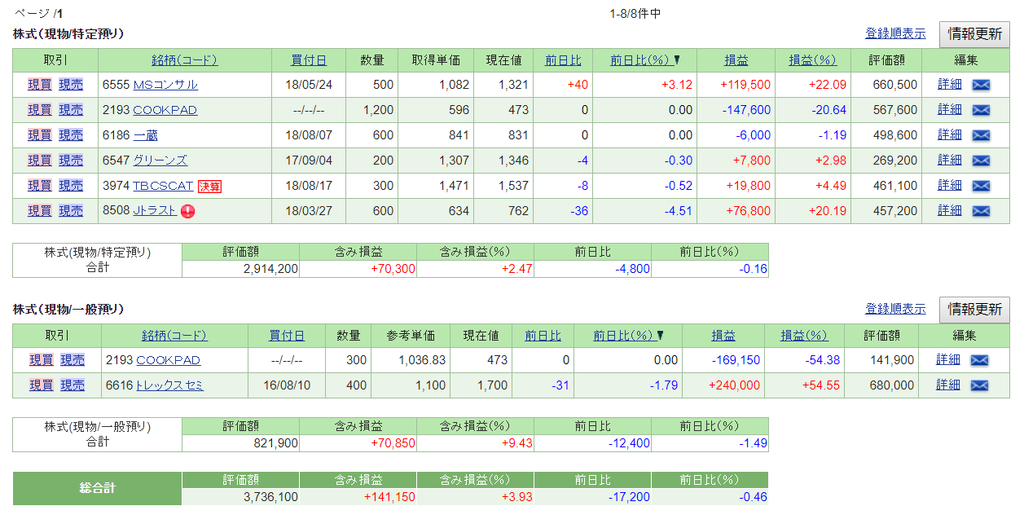Click 現売 for COOKPAD with 300 shares
Screen dimensions: 1024x528
(x=72, y=360)
